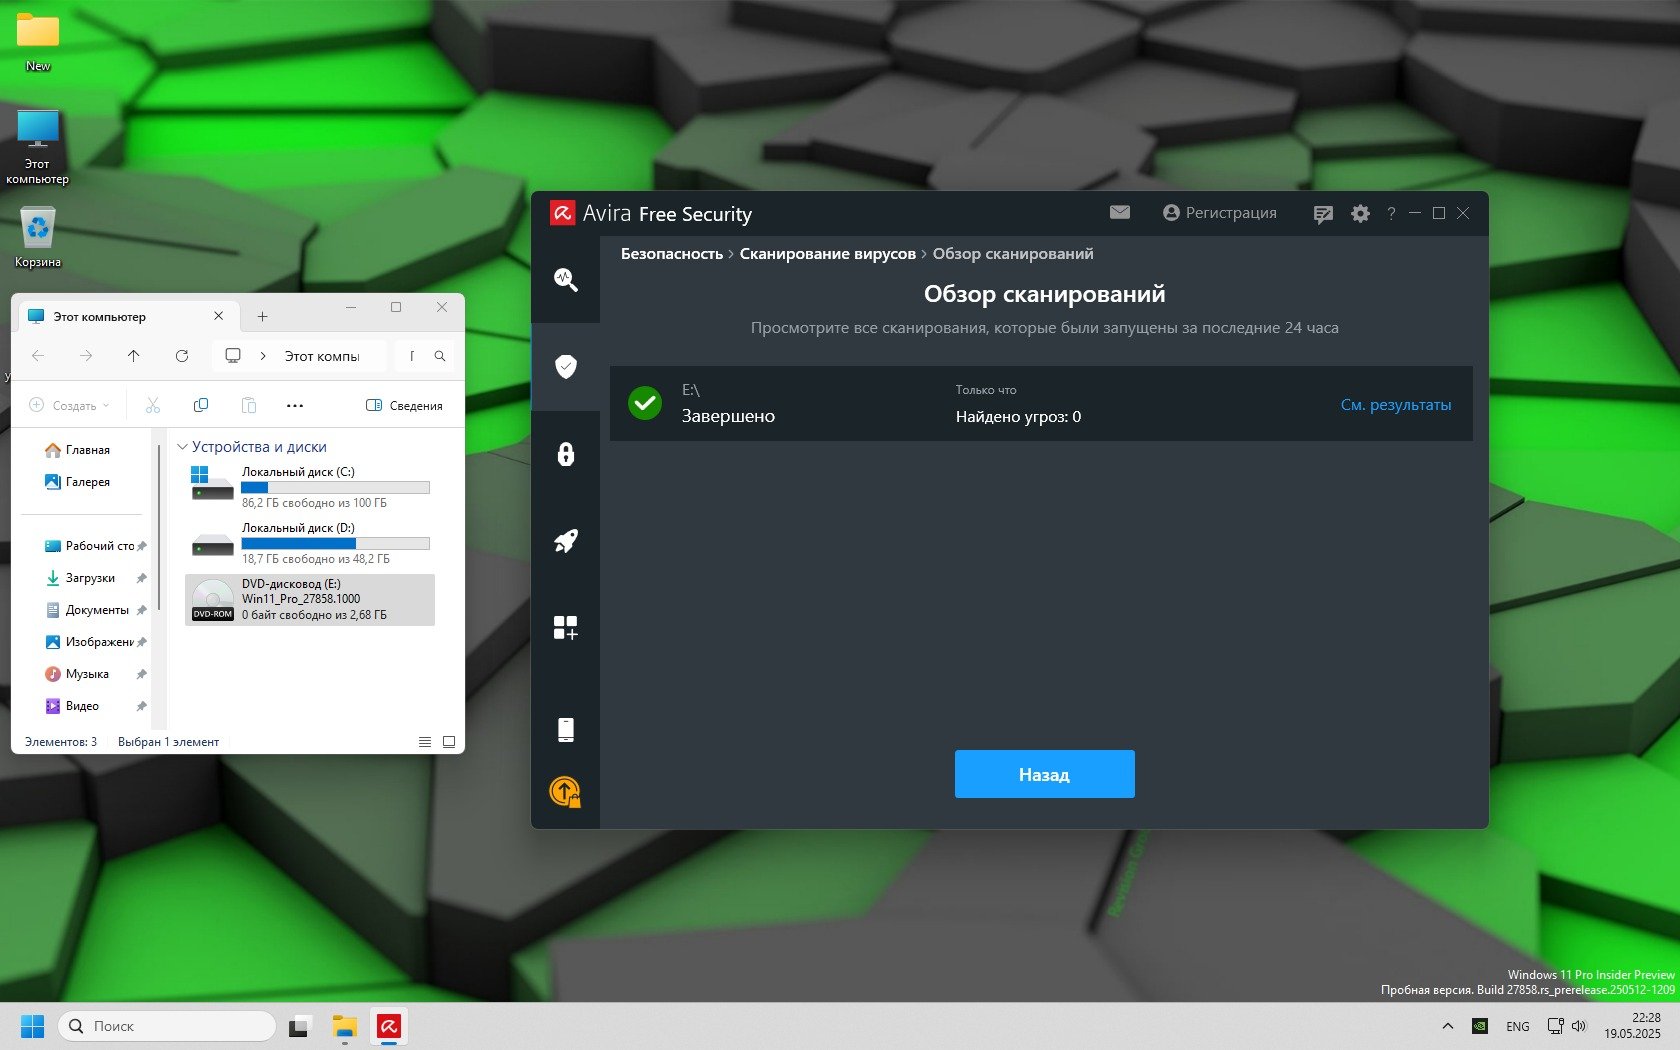This screenshot has width=1680, height=1050.
Task: Collapse the Устройства и диски group
Action: coord(182,447)
